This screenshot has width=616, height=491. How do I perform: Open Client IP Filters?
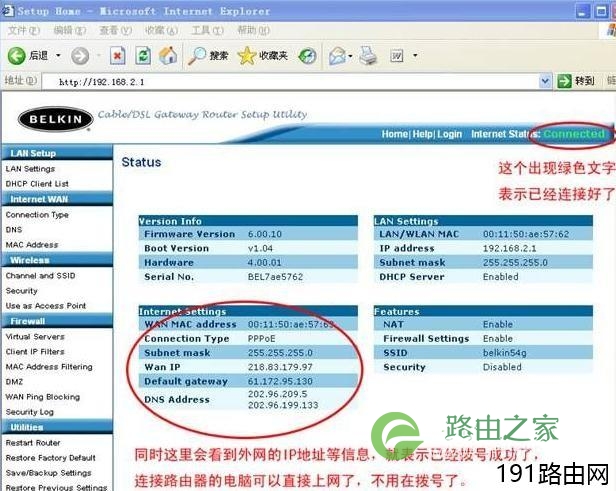(x=35, y=352)
